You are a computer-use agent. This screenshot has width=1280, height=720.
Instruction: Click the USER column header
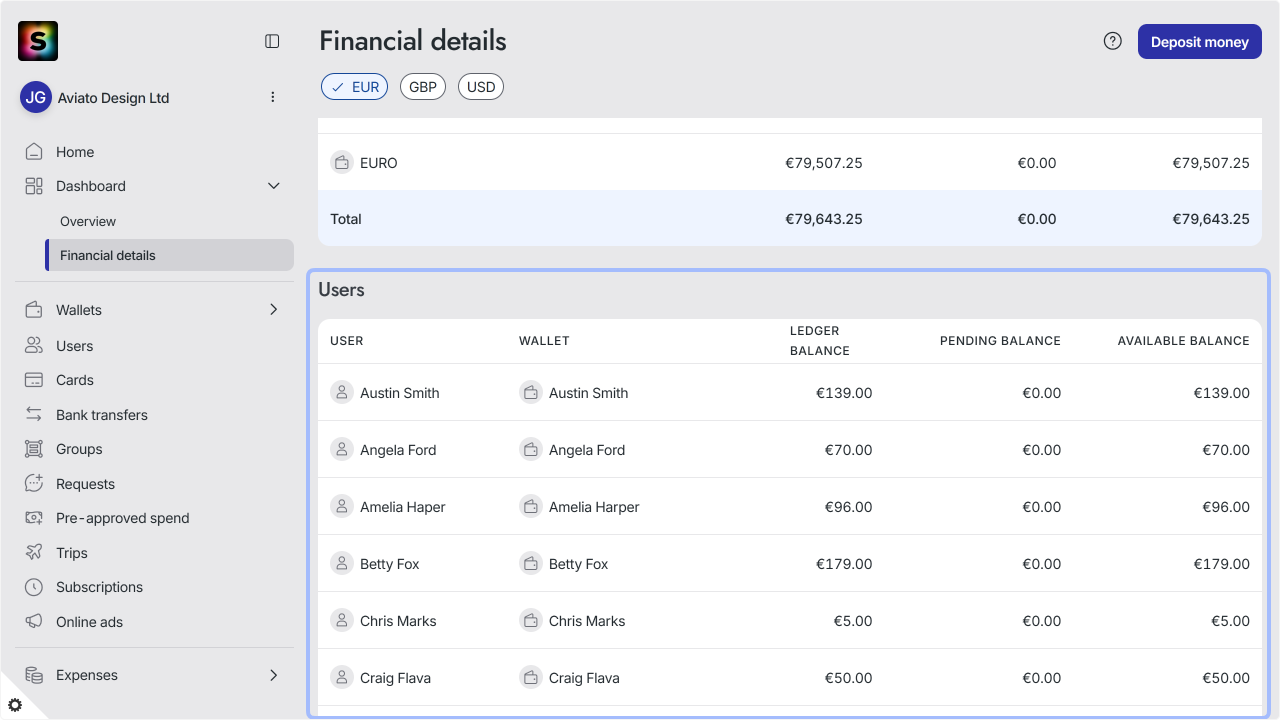pyautogui.click(x=347, y=341)
